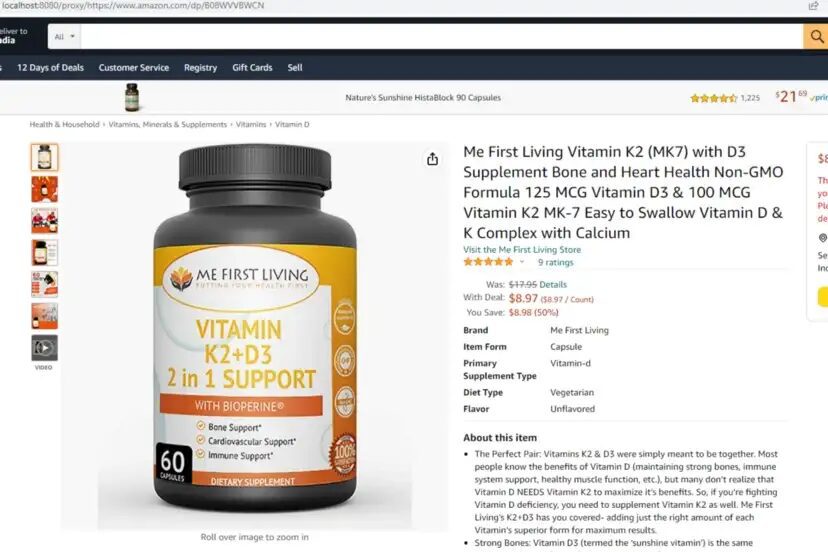This screenshot has height=552, width=828.
Task: Click the five-star rating icons
Action: coord(488,262)
